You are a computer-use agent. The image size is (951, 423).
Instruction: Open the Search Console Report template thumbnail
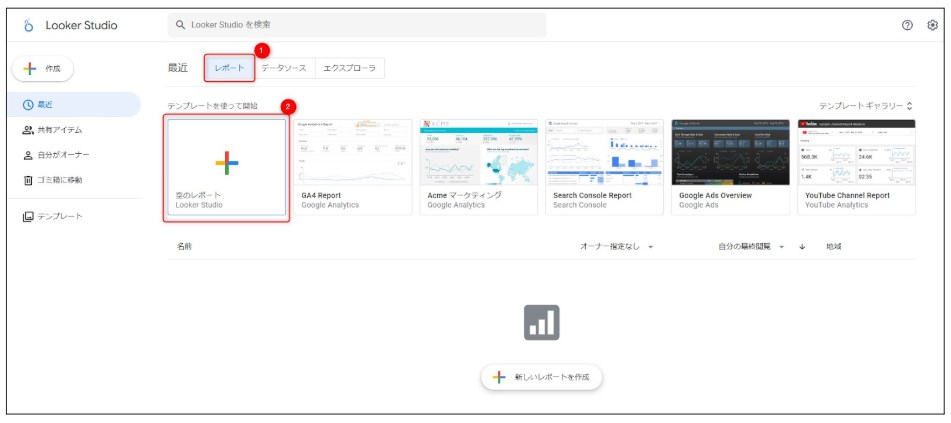604,152
